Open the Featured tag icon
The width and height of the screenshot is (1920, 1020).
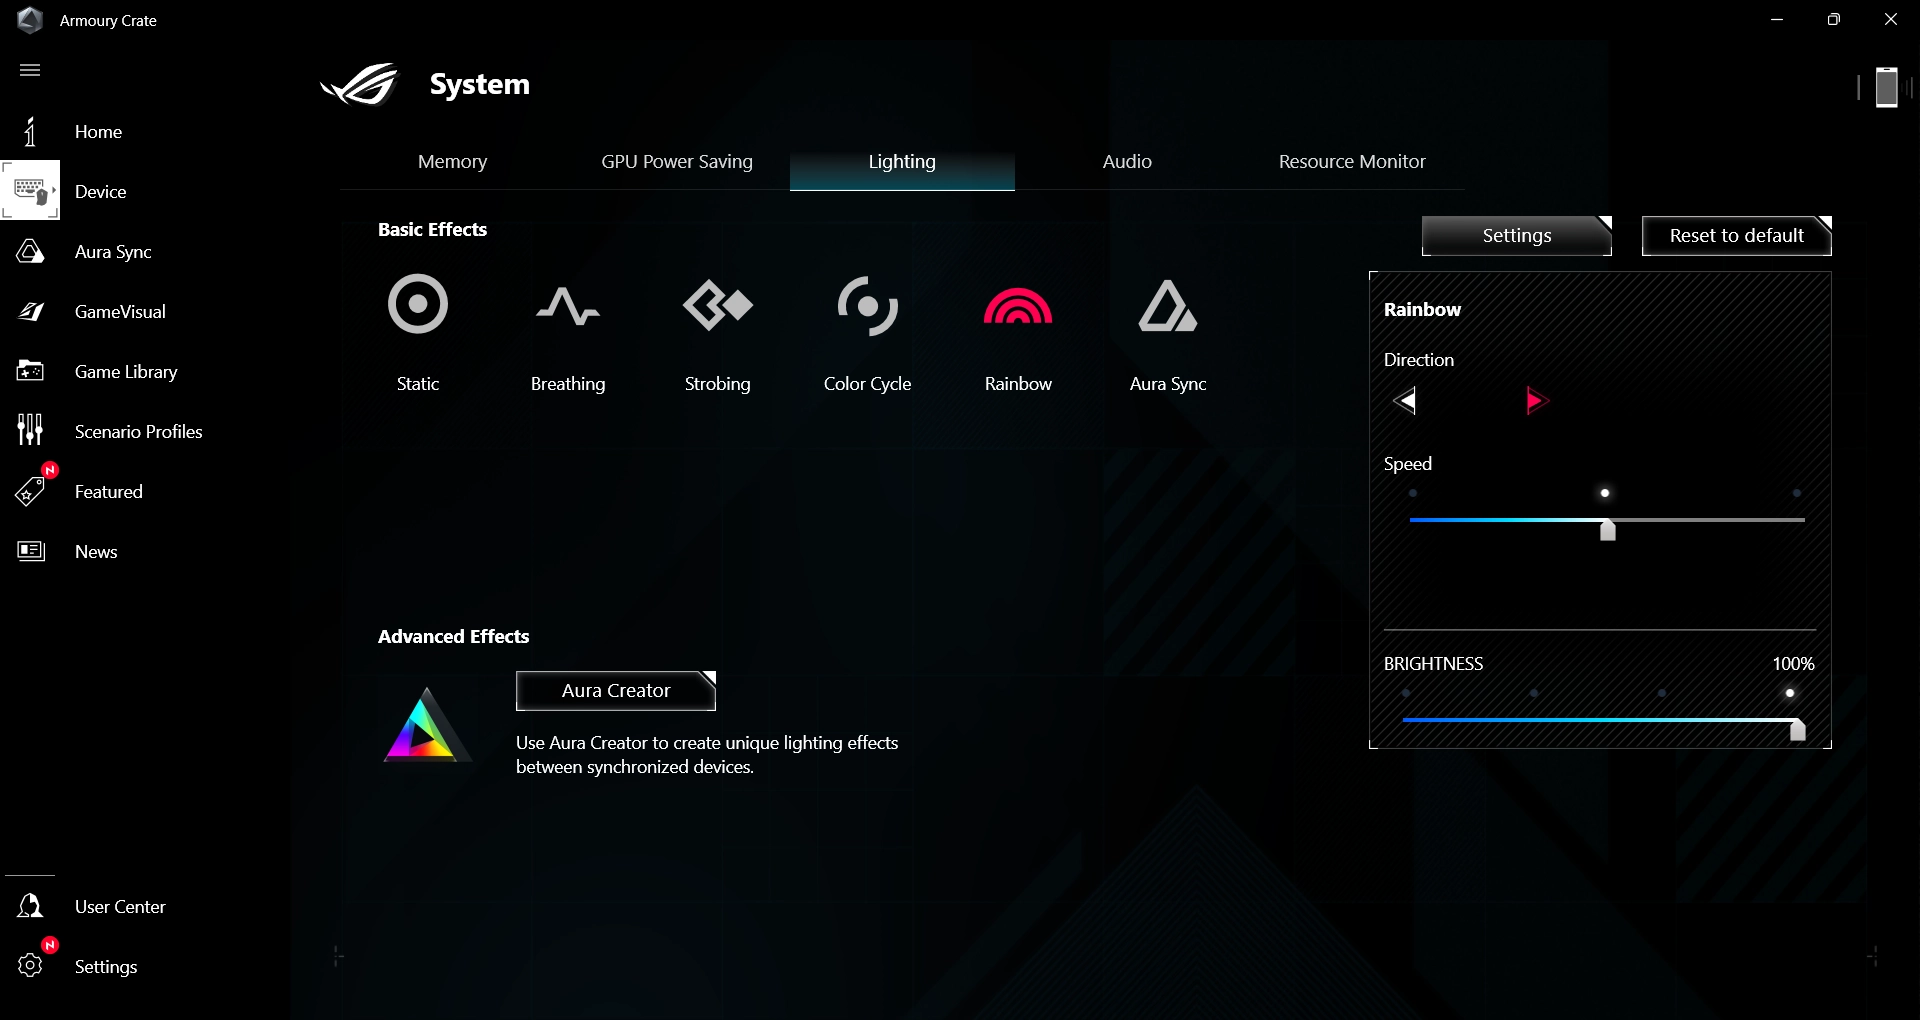click(x=30, y=491)
